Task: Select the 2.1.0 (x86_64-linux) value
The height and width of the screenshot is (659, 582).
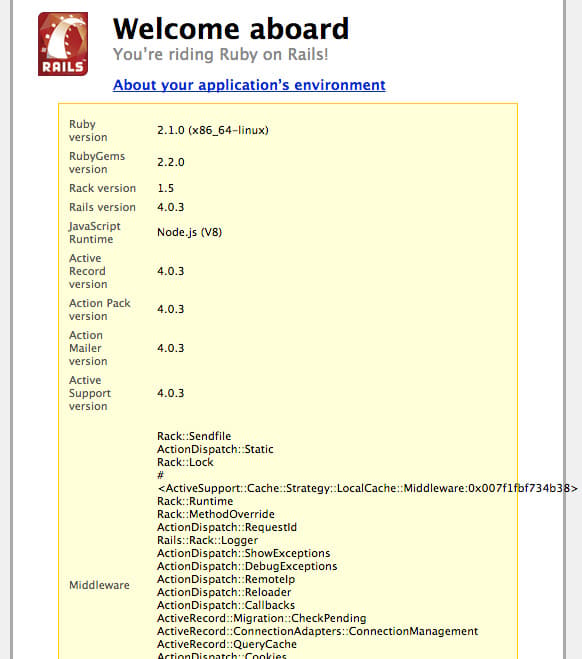Action: coord(213,130)
